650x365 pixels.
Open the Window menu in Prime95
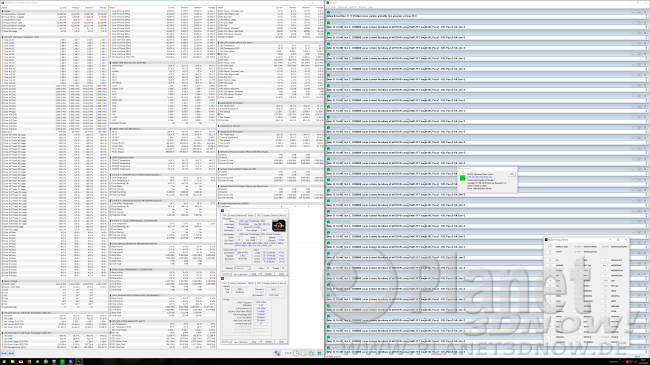coord(362,7)
